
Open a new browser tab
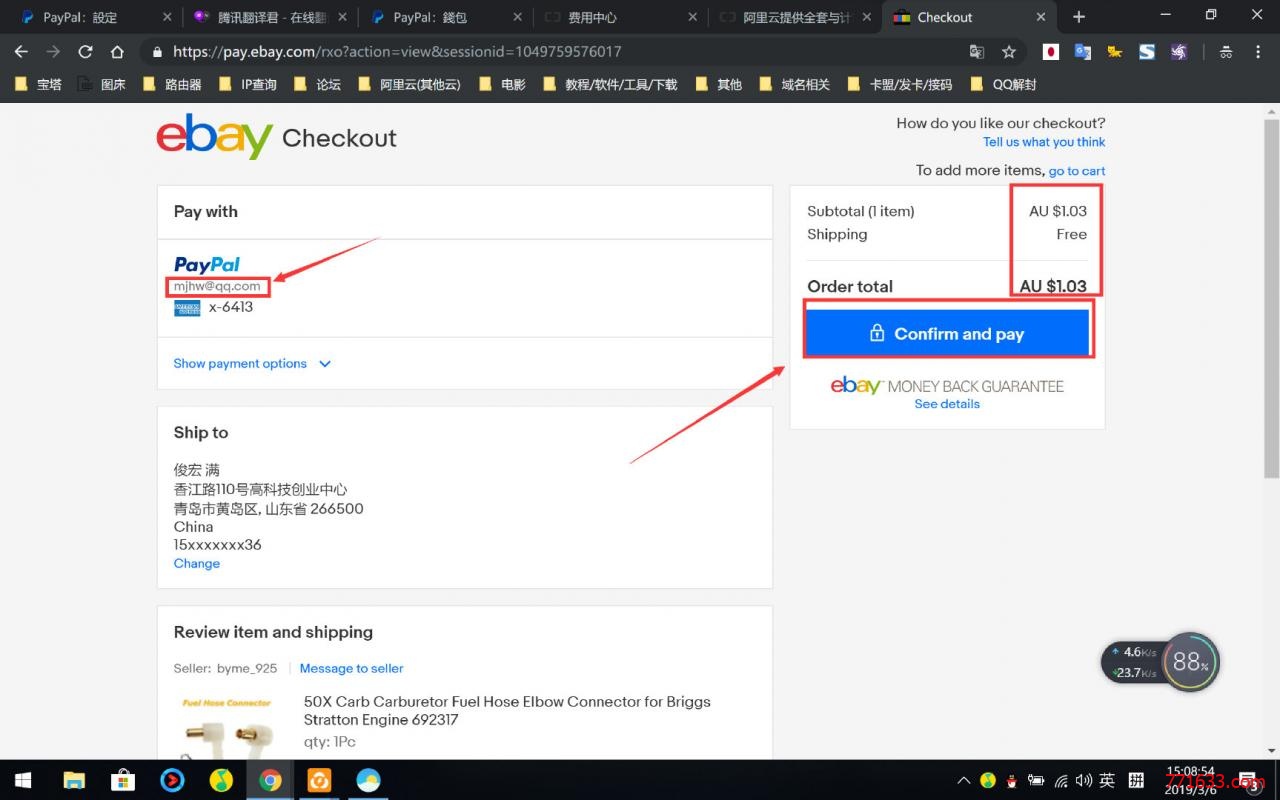1078,17
